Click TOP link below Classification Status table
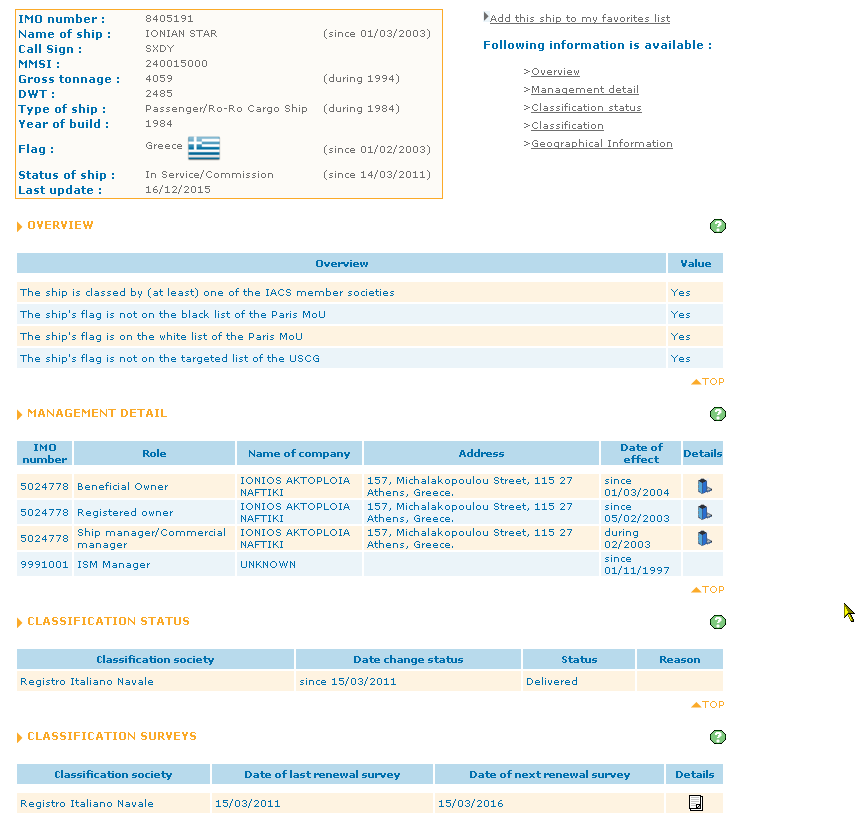The height and width of the screenshot is (814, 861). point(709,705)
